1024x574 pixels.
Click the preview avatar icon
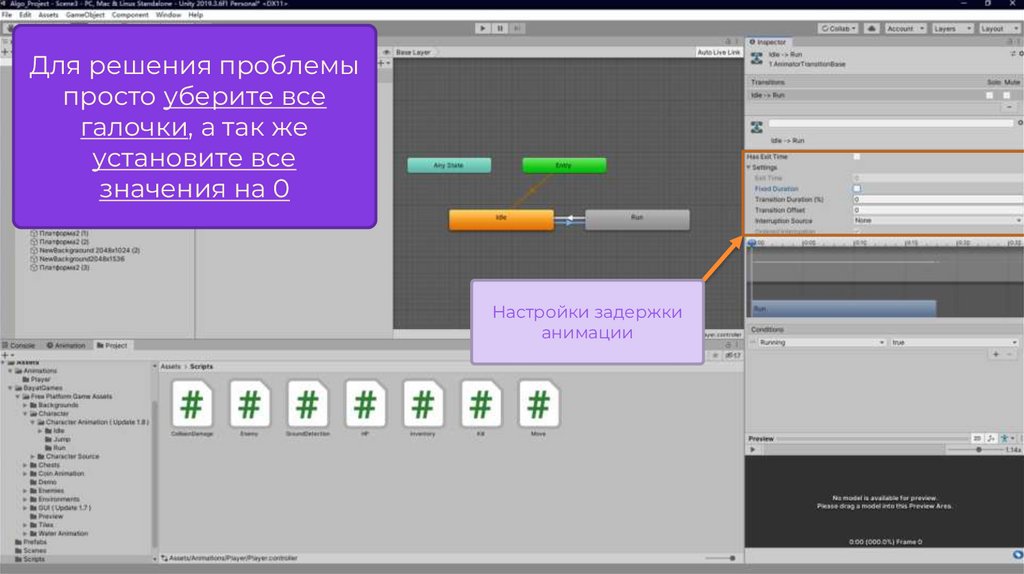[1005, 438]
